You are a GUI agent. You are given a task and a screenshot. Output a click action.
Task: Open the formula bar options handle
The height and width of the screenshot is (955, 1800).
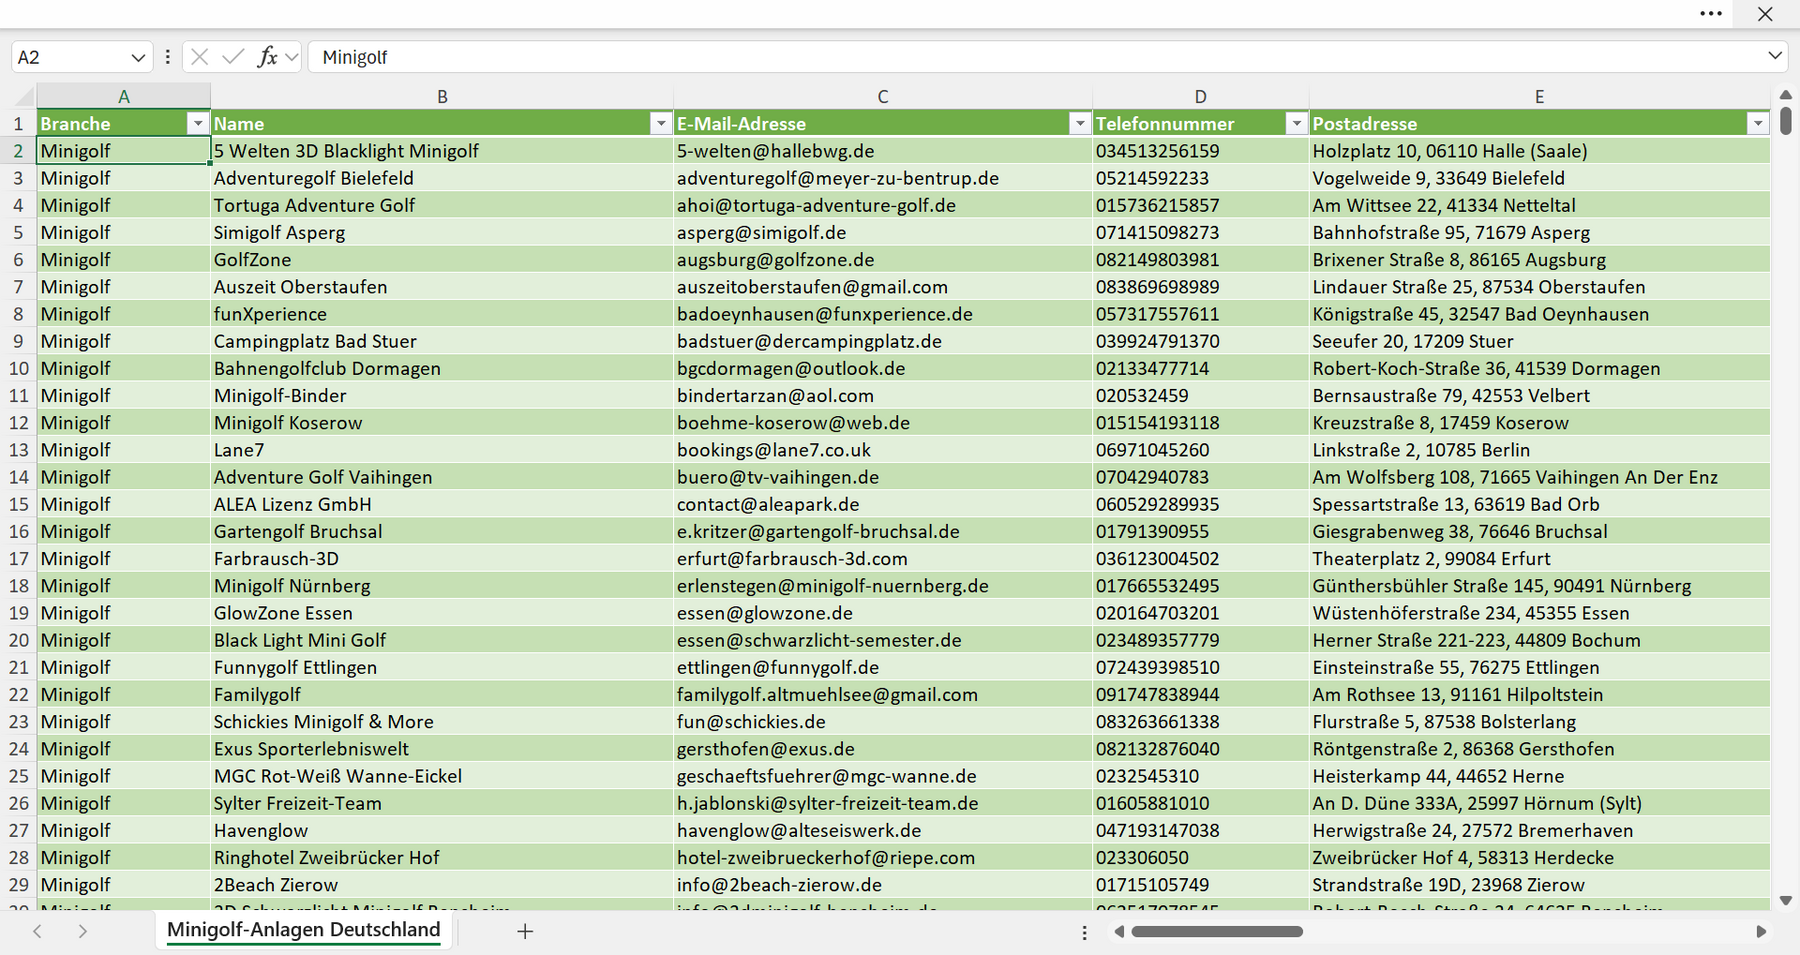pyautogui.click(x=168, y=57)
